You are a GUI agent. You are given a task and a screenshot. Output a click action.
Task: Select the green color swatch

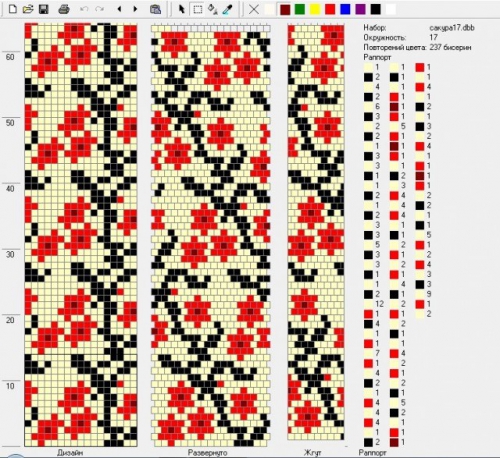pos(300,9)
